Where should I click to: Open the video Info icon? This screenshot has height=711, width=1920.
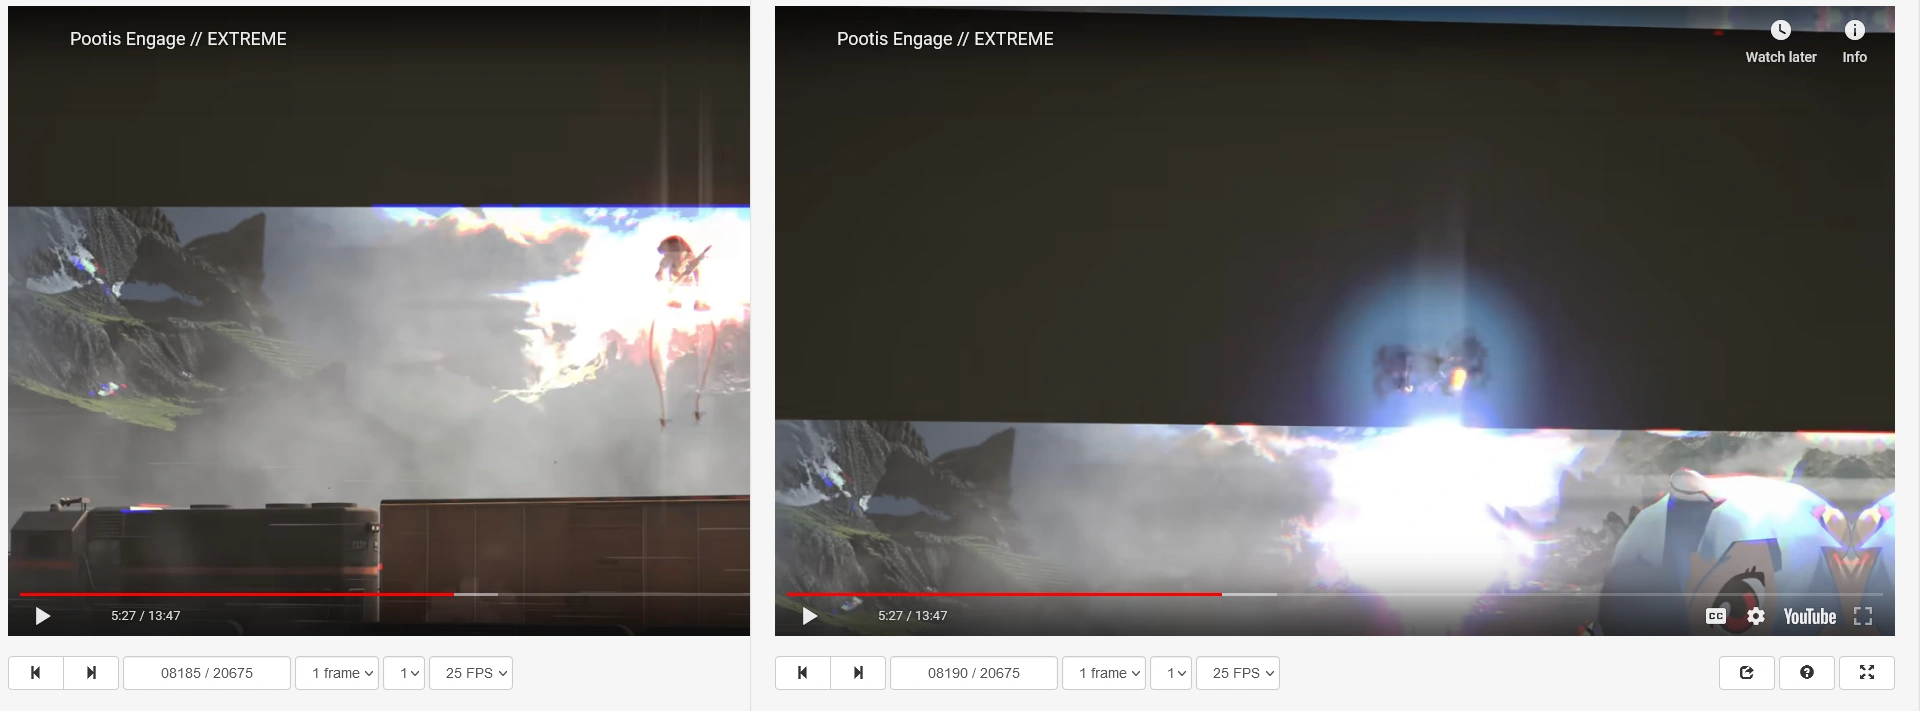(1854, 30)
